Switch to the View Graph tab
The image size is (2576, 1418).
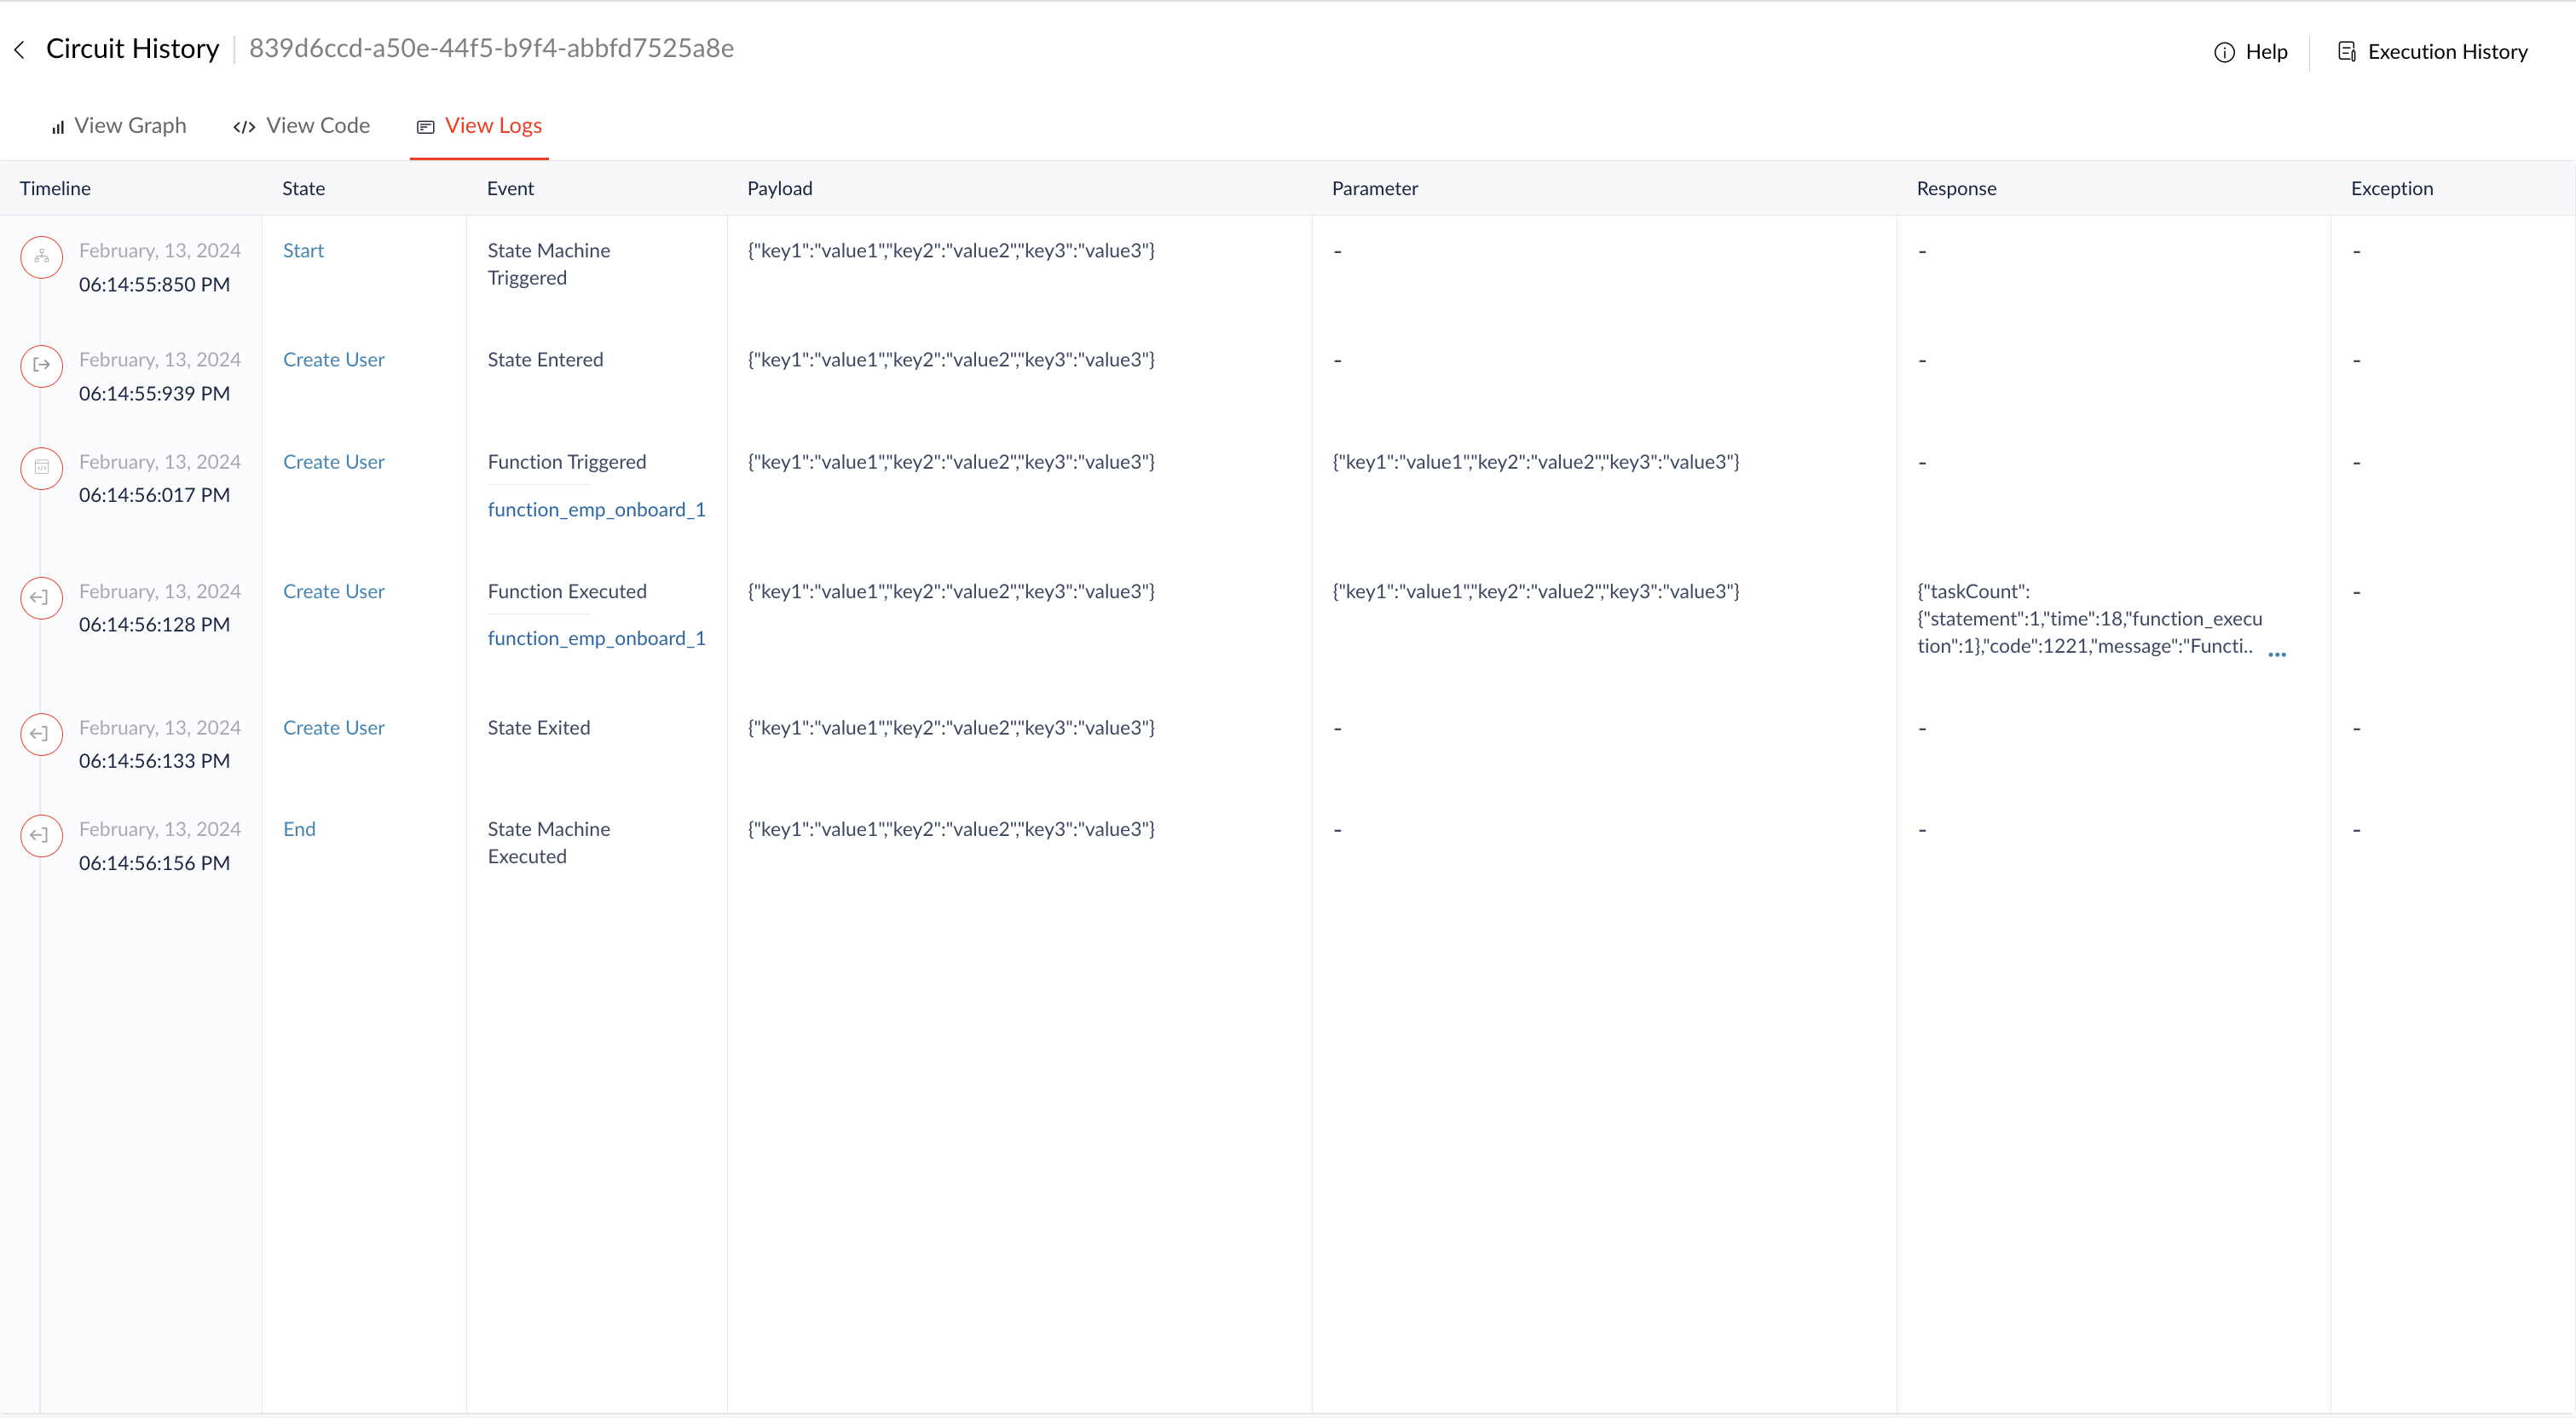[119, 126]
